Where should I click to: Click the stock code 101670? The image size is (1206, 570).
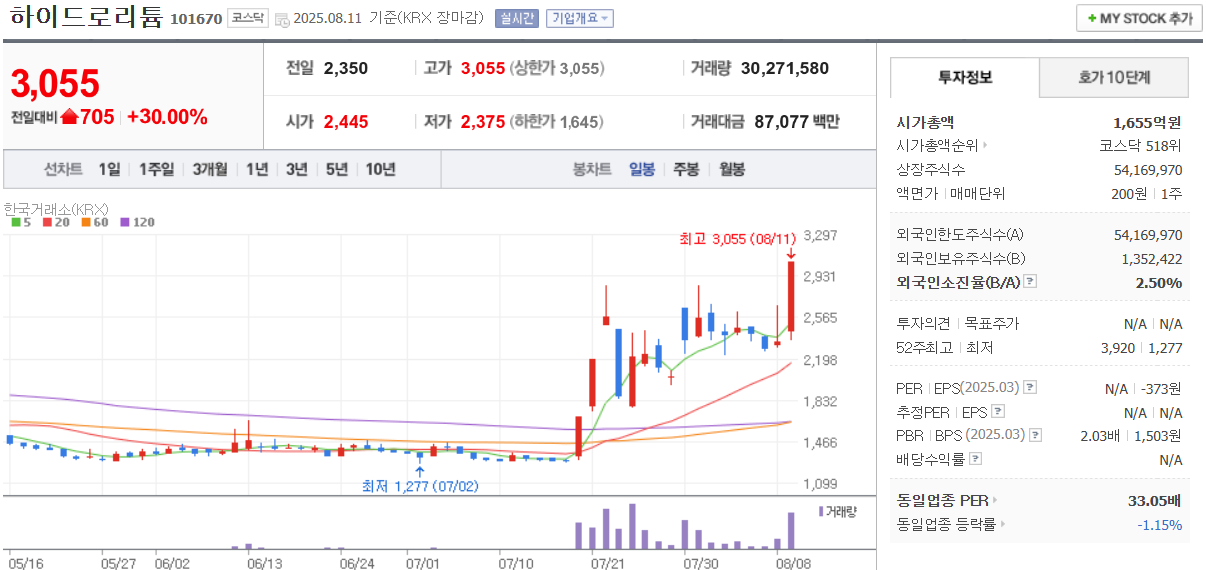pyautogui.click(x=196, y=19)
